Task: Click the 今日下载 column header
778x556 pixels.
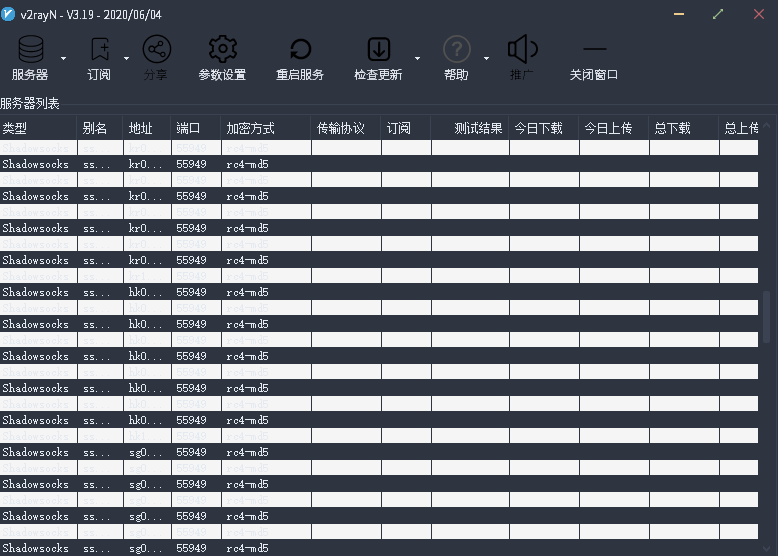Action: point(543,128)
